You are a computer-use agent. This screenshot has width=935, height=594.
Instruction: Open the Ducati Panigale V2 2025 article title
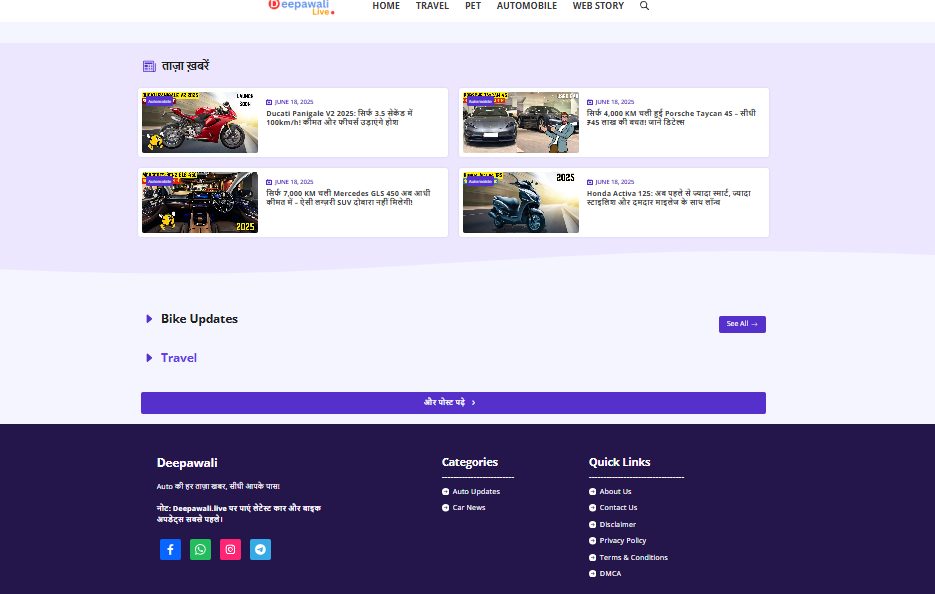point(339,117)
